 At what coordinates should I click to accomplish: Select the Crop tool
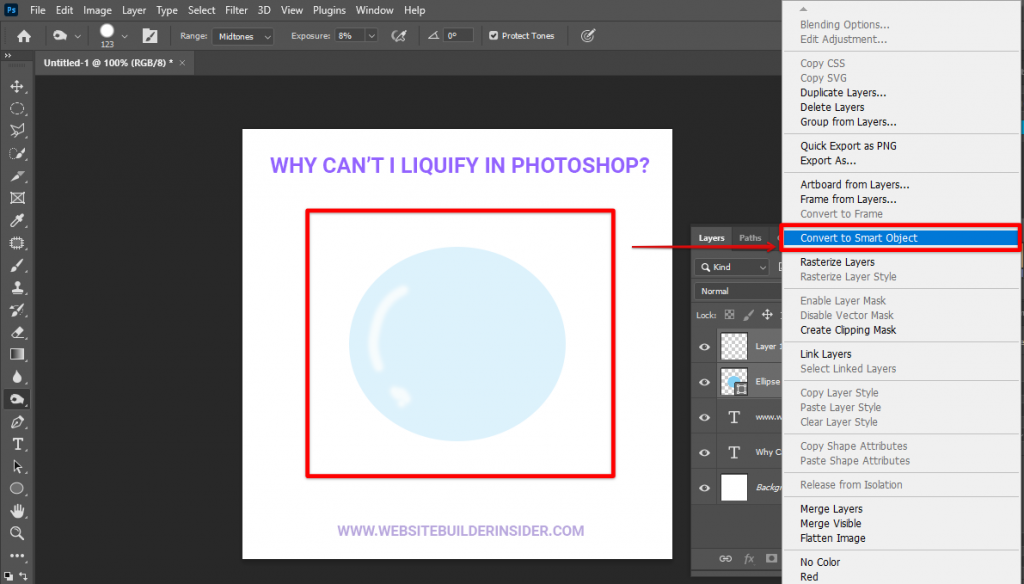coord(14,176)
